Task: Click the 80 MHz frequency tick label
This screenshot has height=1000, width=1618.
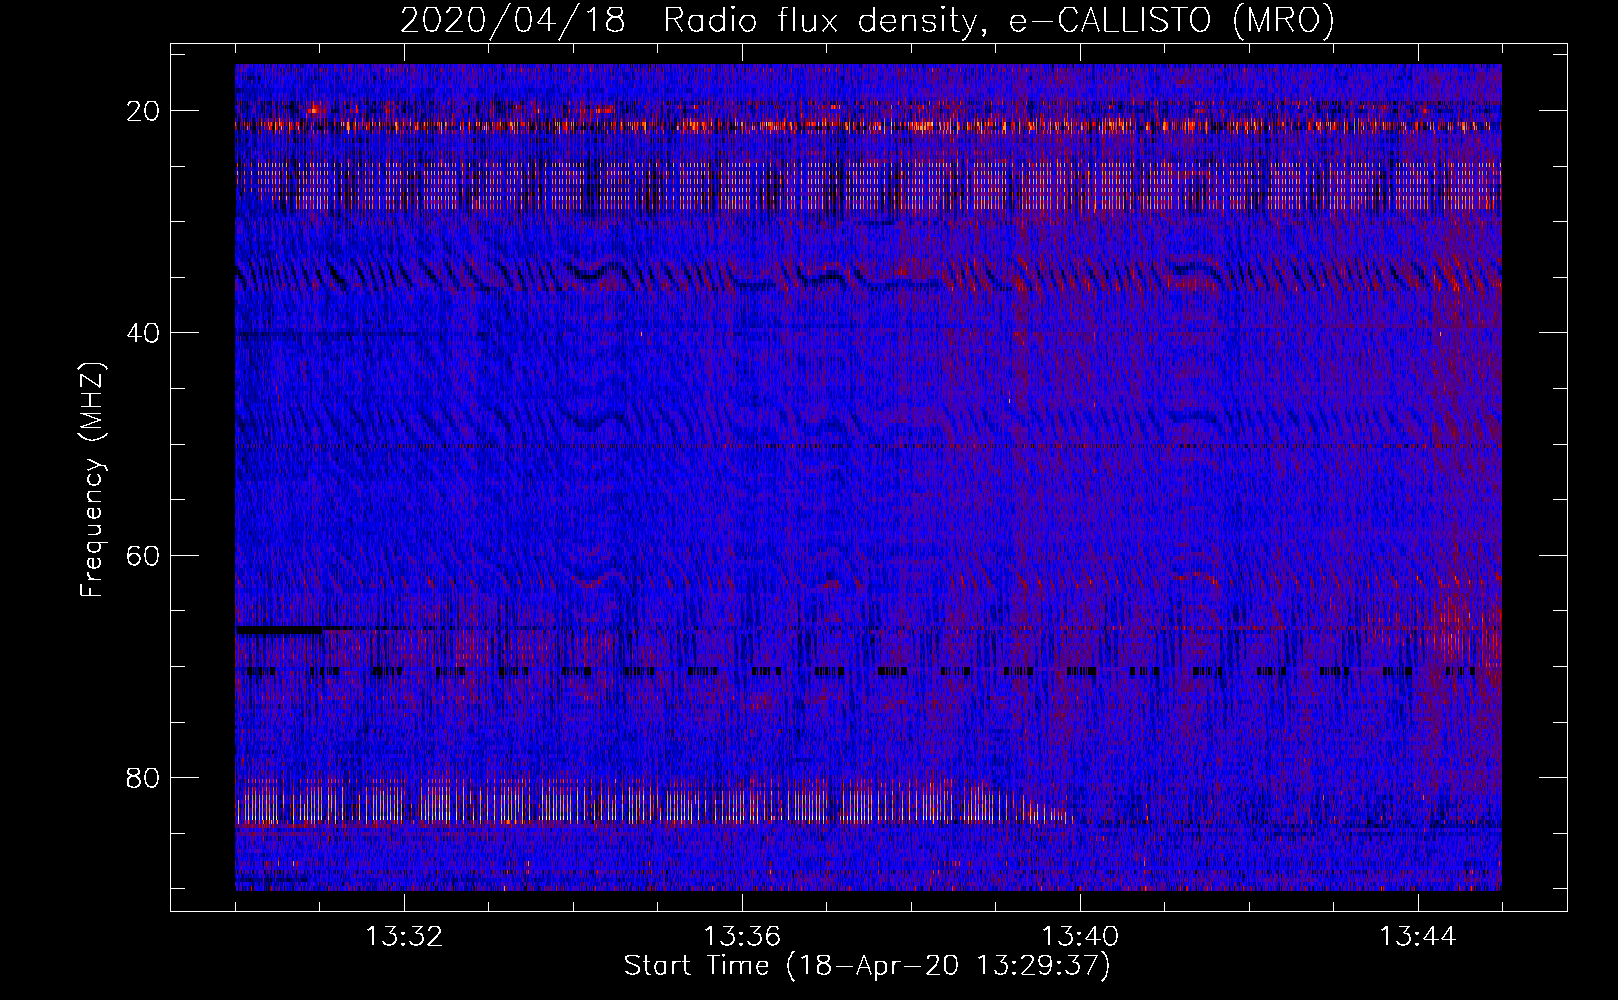Action: [x=144, y=777]
